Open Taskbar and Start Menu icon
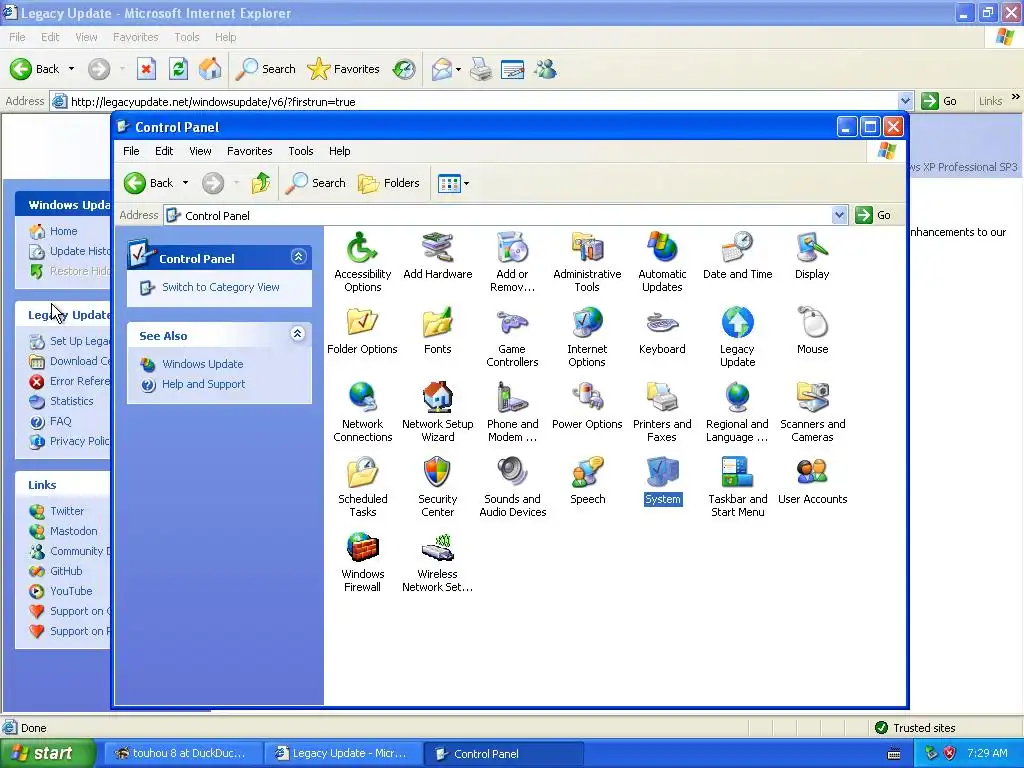1024x768 pixels. (x=737, y=488)
